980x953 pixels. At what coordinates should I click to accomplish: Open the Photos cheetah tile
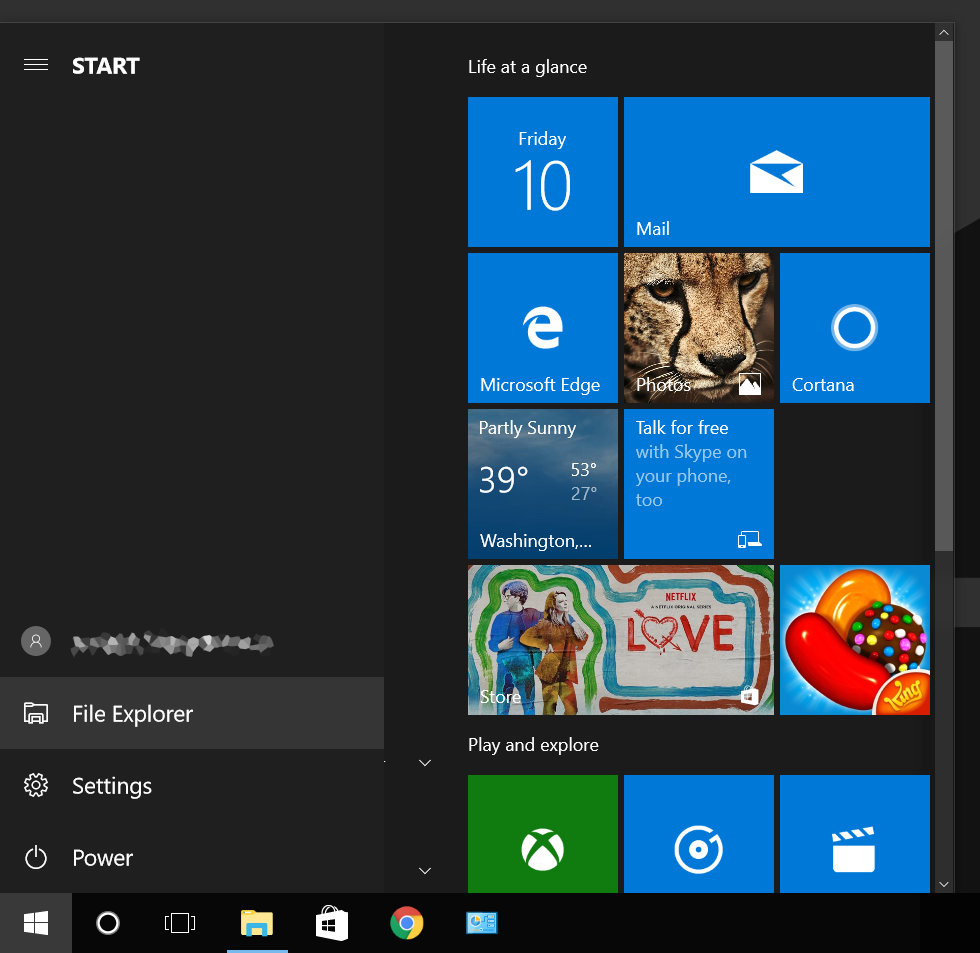click(x=698, y=327)
